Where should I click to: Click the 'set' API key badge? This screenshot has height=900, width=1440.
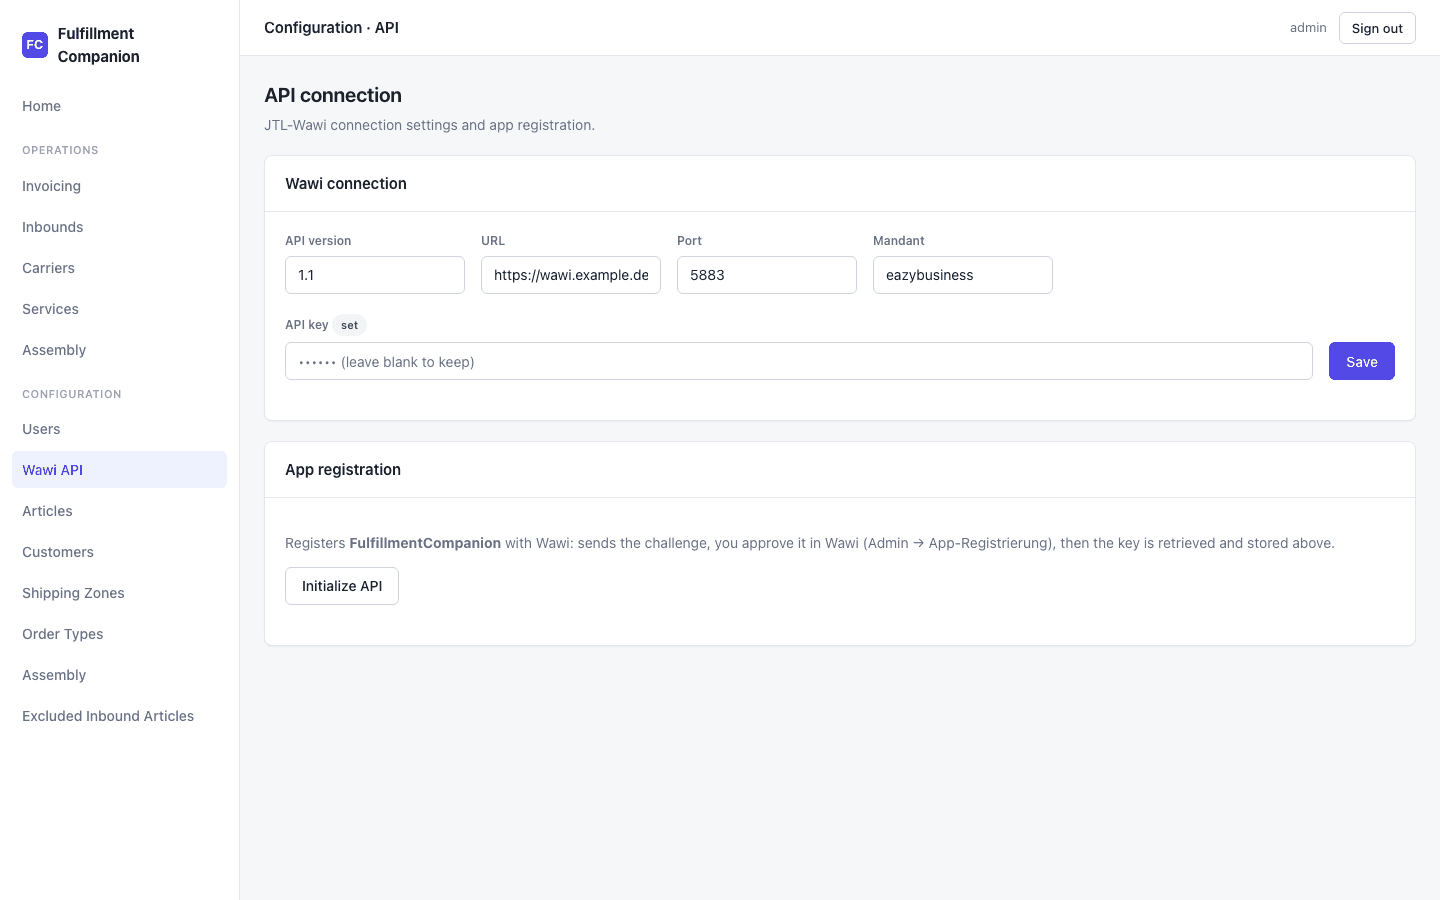click(349, 325)
